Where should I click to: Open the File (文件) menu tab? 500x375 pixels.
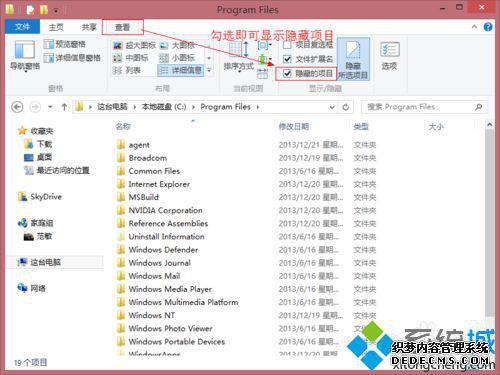pos(22,27)
